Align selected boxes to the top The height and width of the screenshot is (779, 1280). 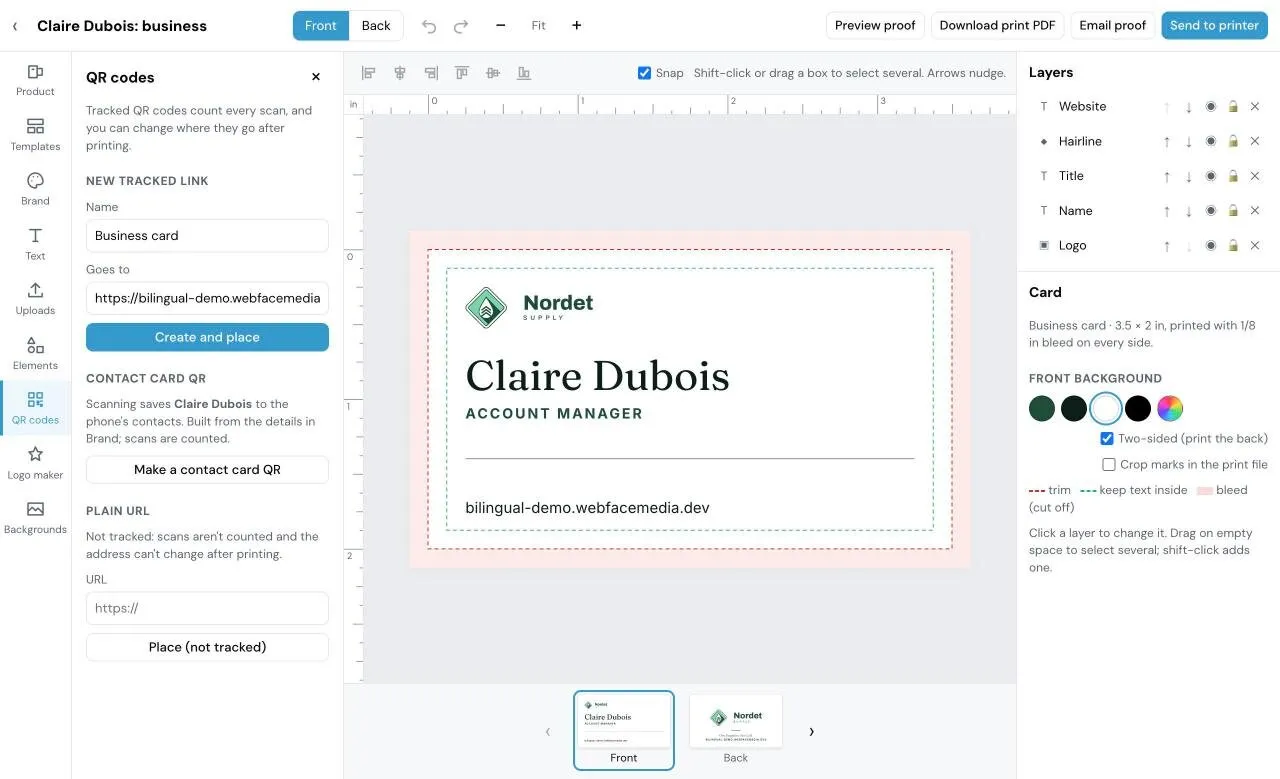pos(461,73)
